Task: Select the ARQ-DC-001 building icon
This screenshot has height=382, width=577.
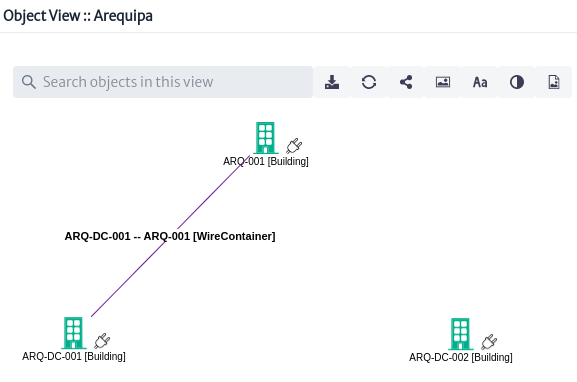Action: click(73, 333)
